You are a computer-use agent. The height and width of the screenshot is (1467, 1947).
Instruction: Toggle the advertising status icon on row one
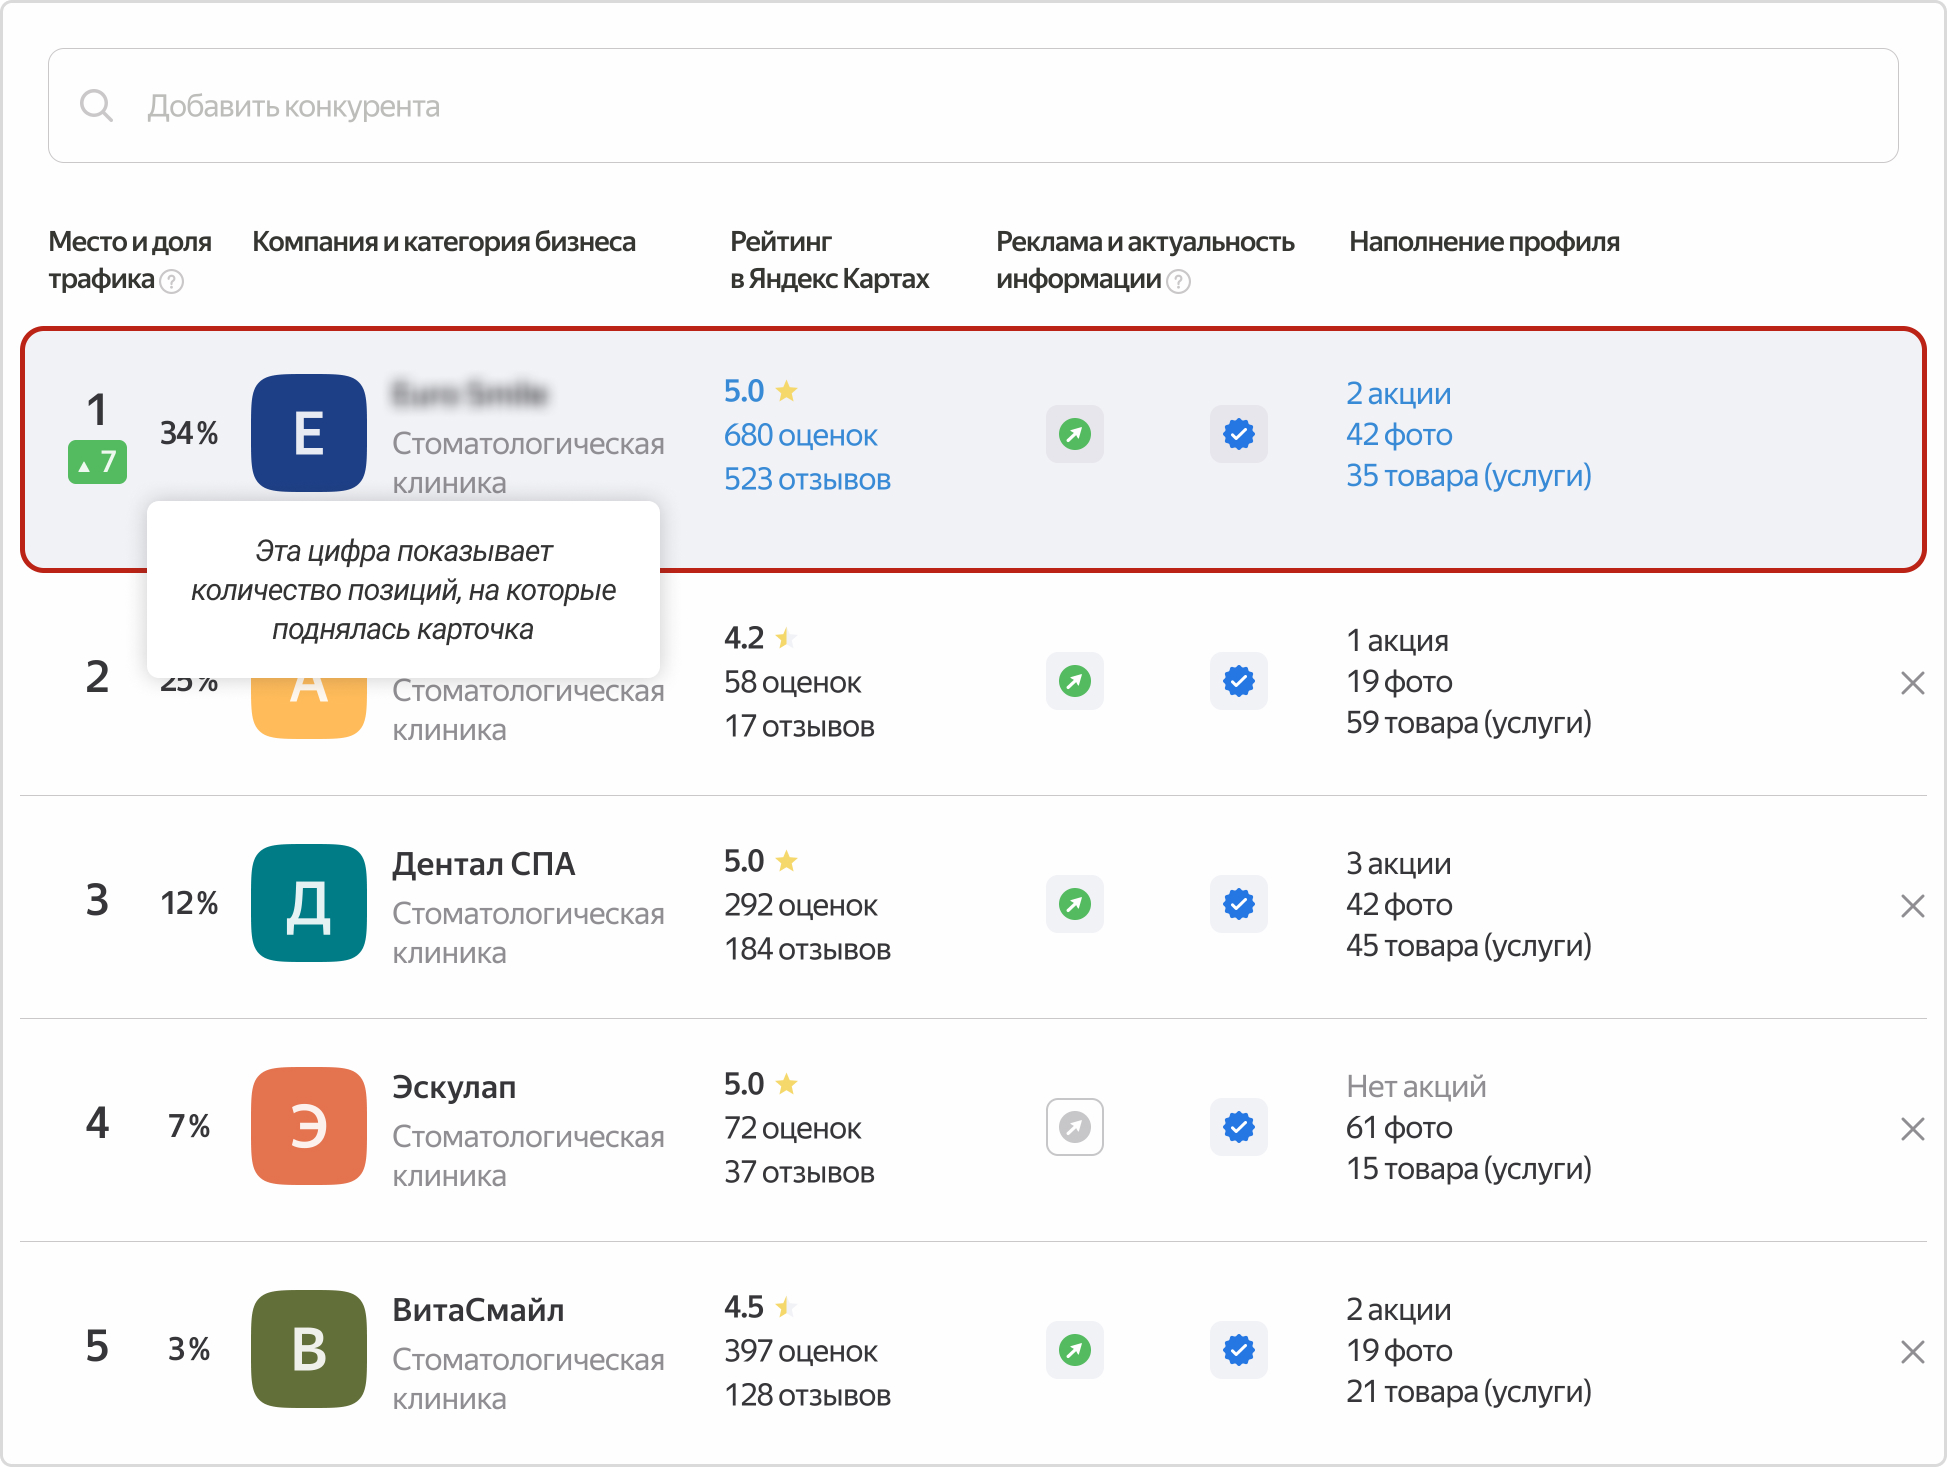pos(1074,434)
